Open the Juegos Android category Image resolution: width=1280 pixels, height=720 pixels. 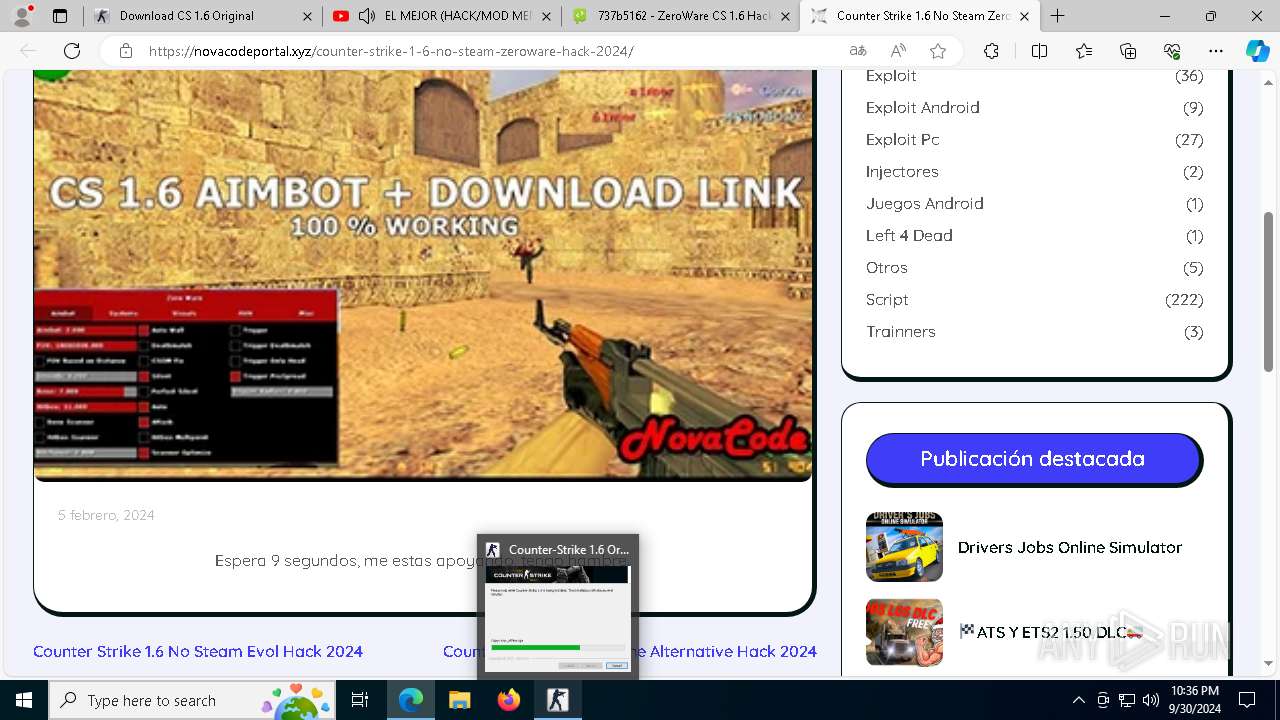(x=924, y=204)
